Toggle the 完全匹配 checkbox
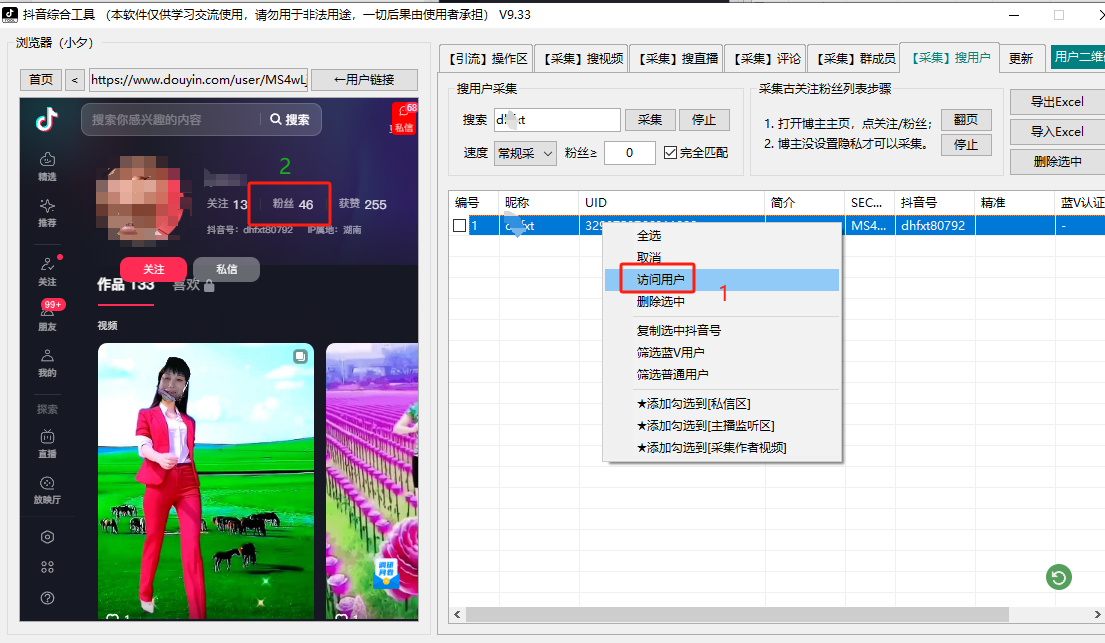The width and height of the screenshot is (1105, 643). coord(671,153)
